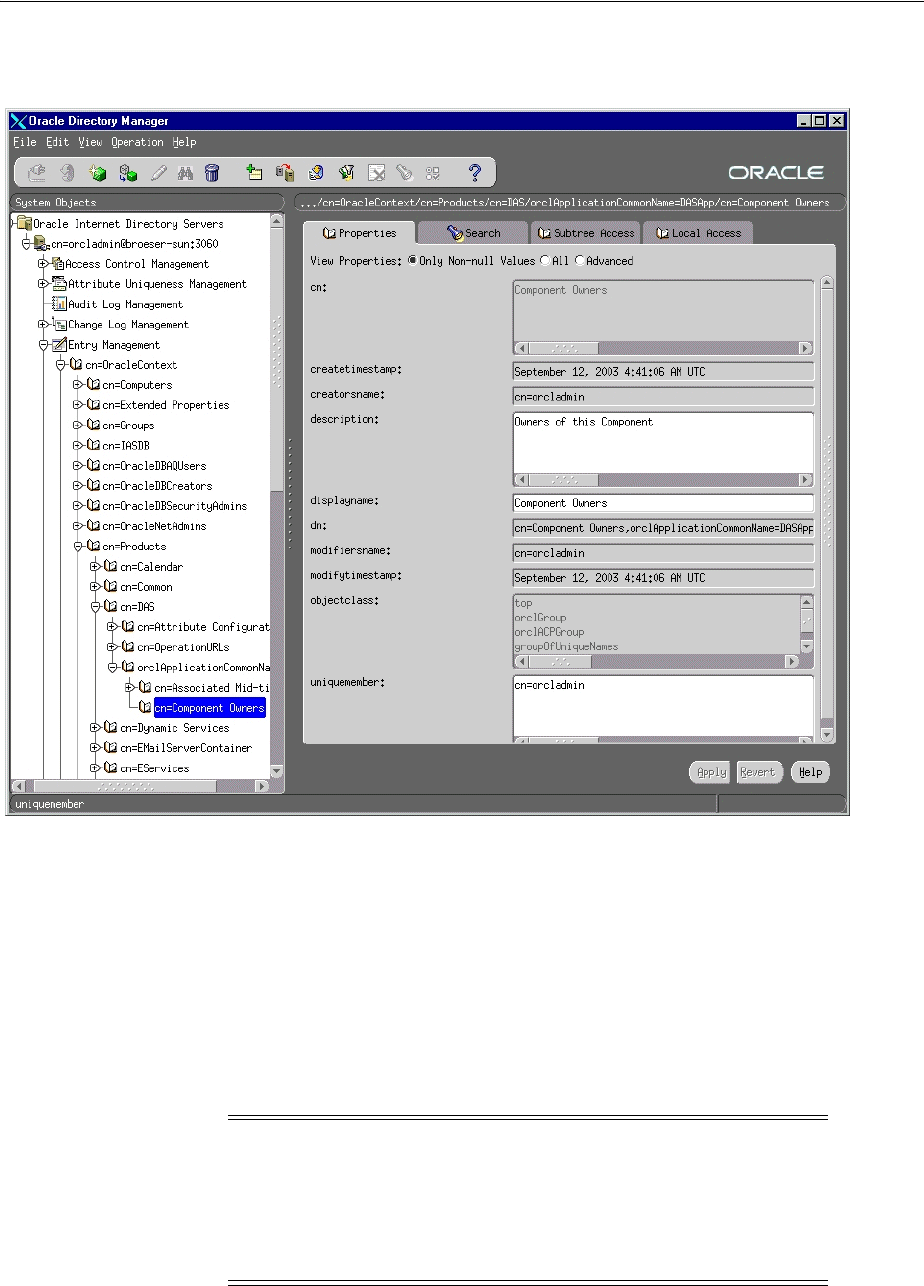Viewport: 924px width, 1286px height.
Task: Click the Create Like toolbar icon with arrows
Action: click(x=127, y=173)
